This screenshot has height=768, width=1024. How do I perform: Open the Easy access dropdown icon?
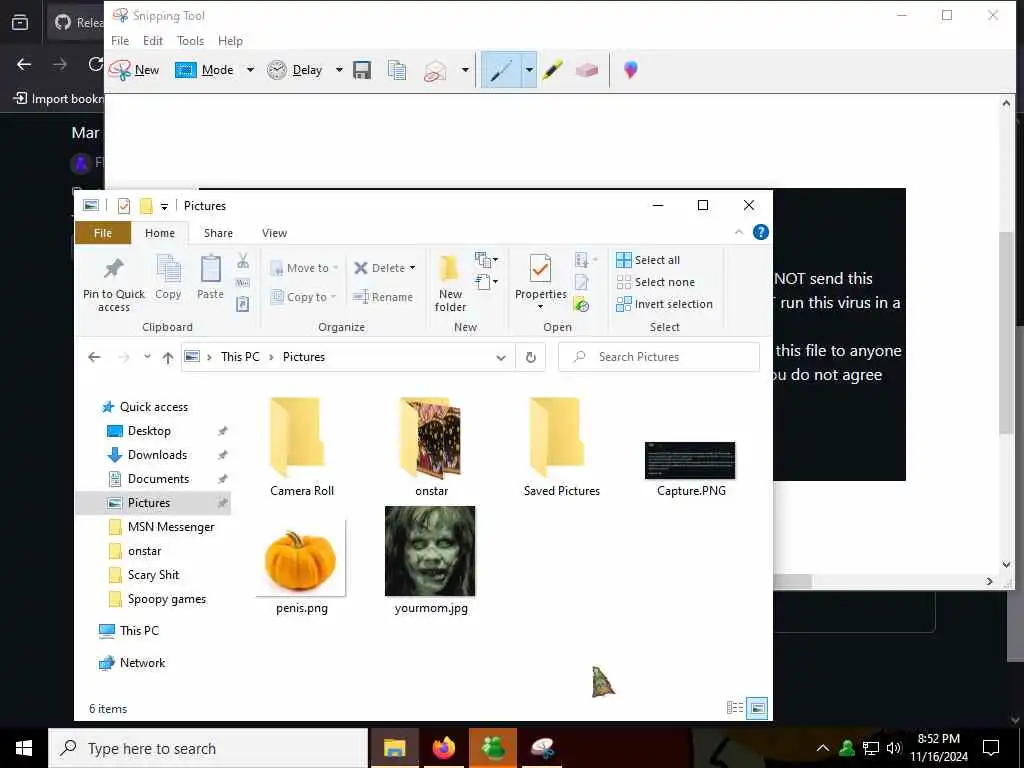point(487,282)
